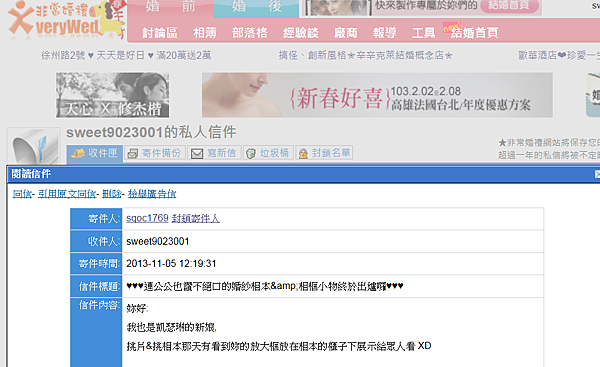
Task: Click the sweet9023001的私人信件 page heading
Action: click(151, 132)
